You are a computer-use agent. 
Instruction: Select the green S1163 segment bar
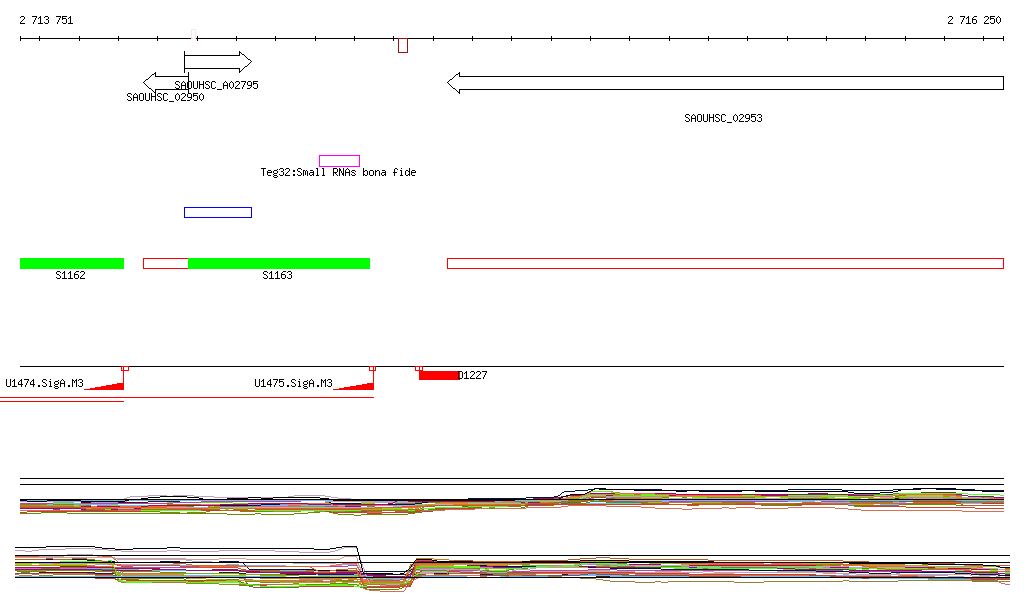point(278,263)
